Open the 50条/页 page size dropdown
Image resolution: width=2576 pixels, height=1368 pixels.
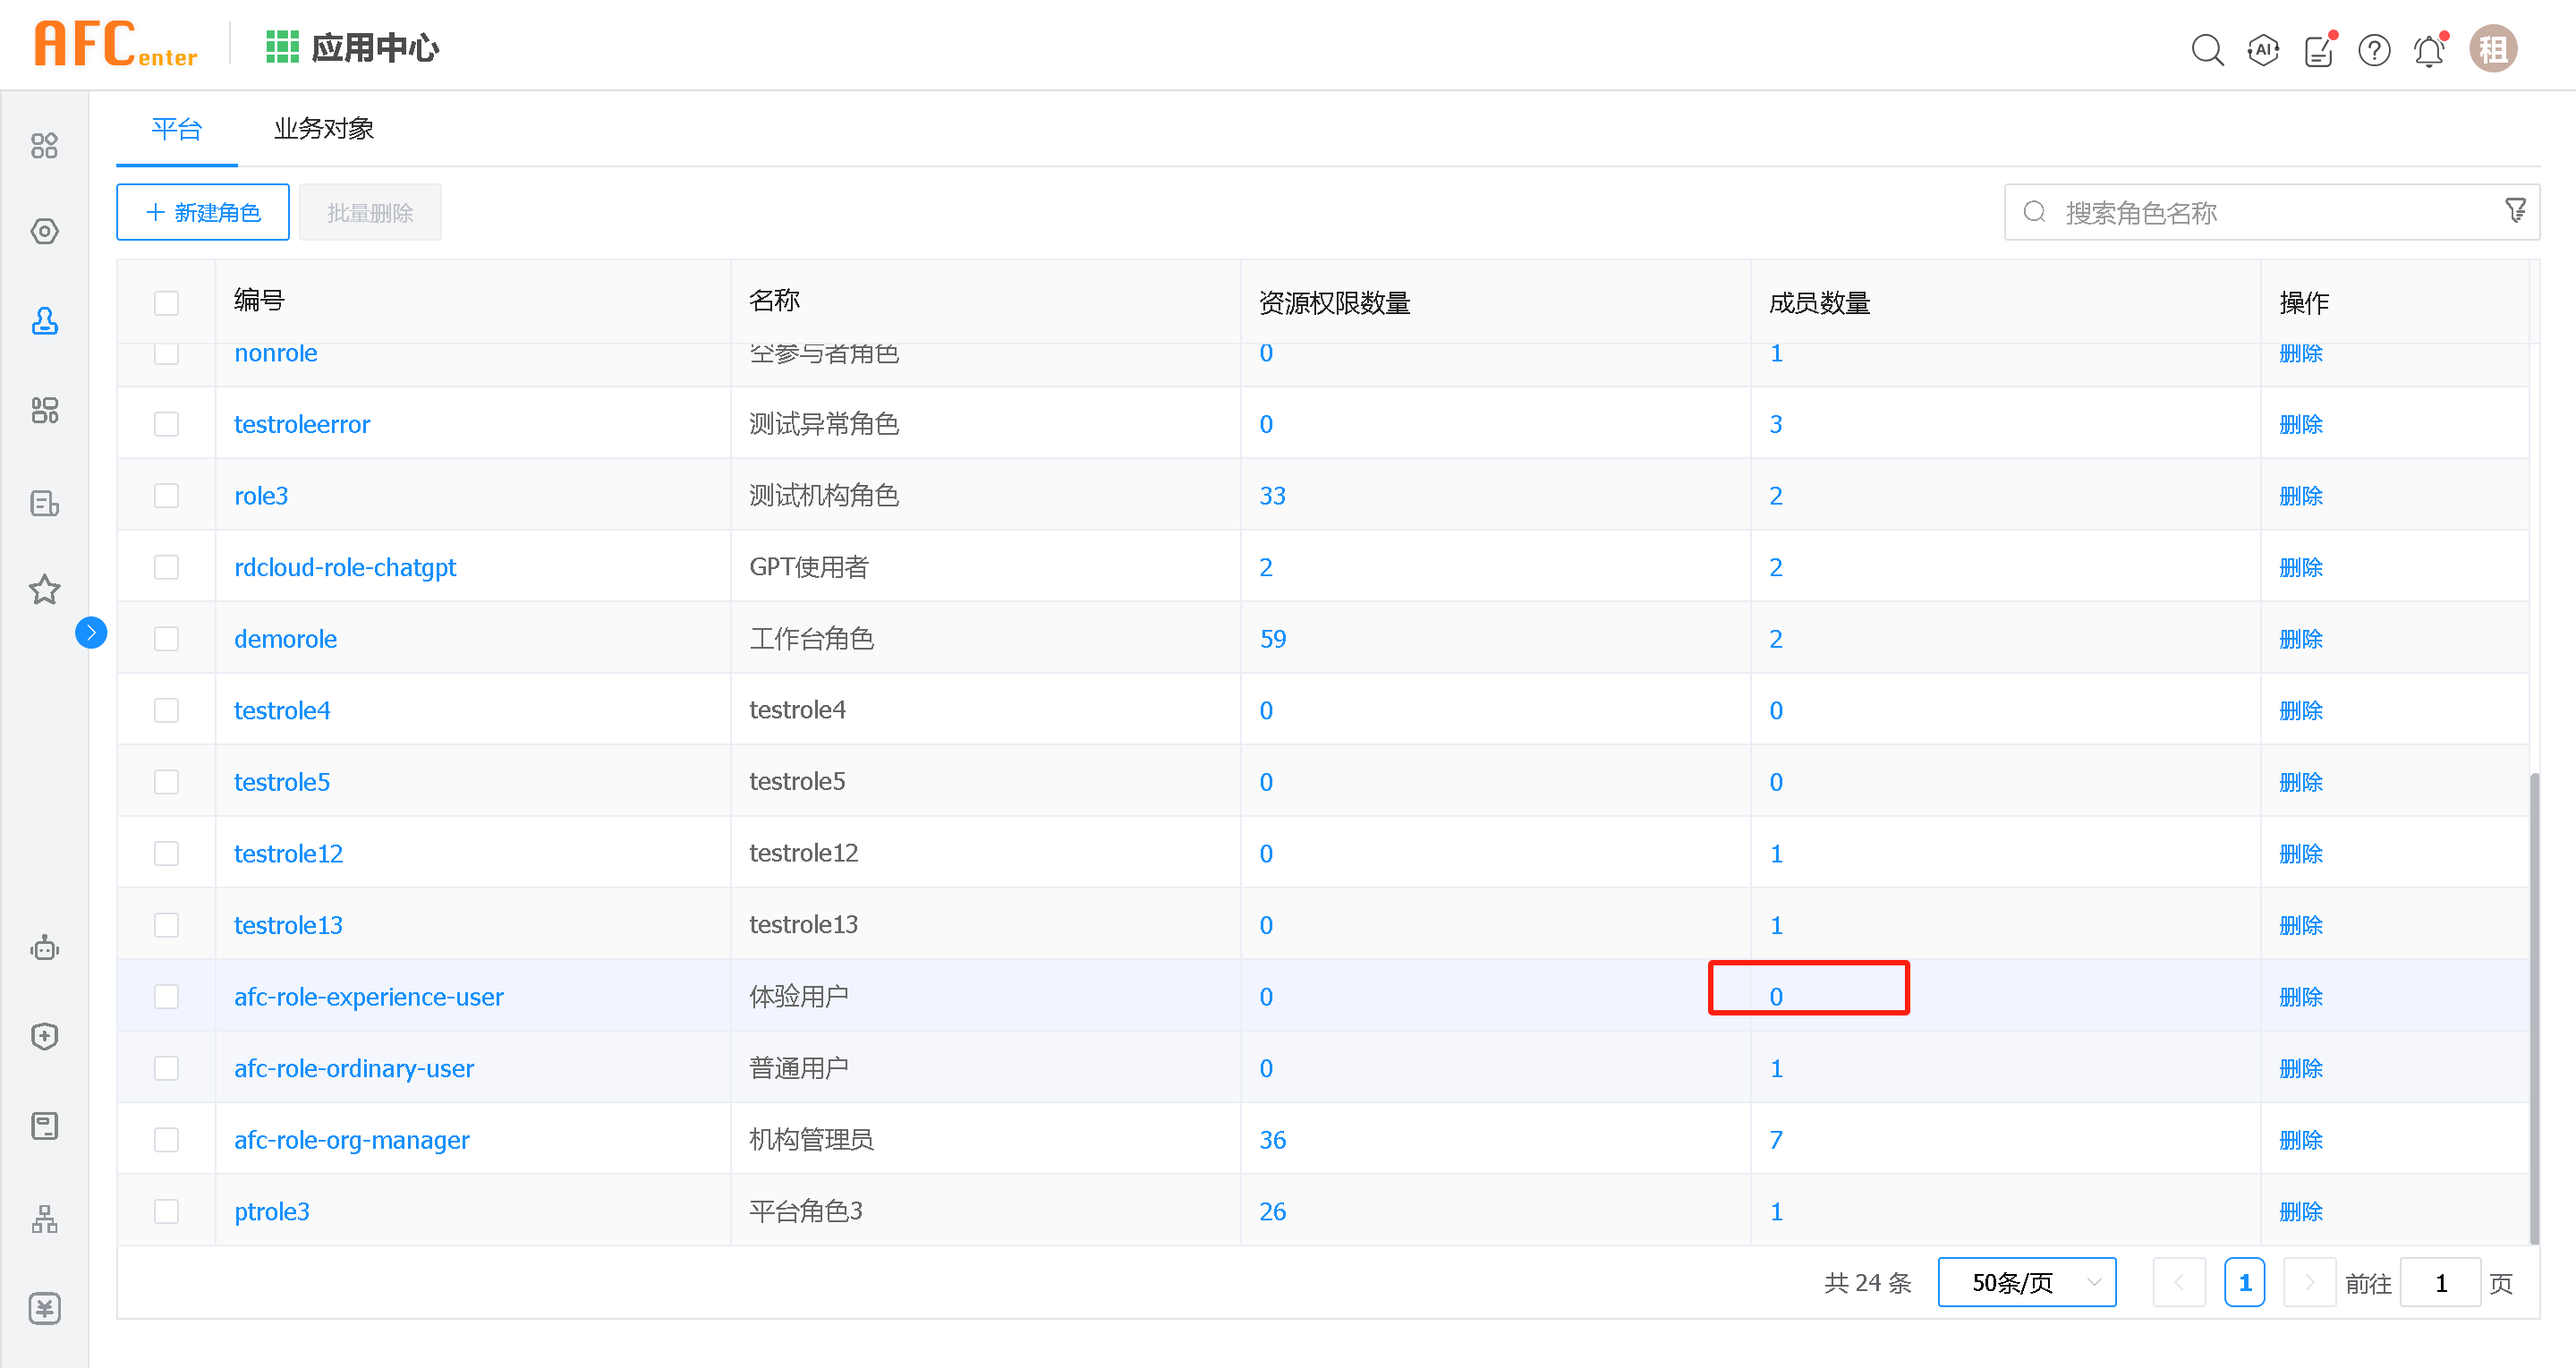pos(2026,1282)
